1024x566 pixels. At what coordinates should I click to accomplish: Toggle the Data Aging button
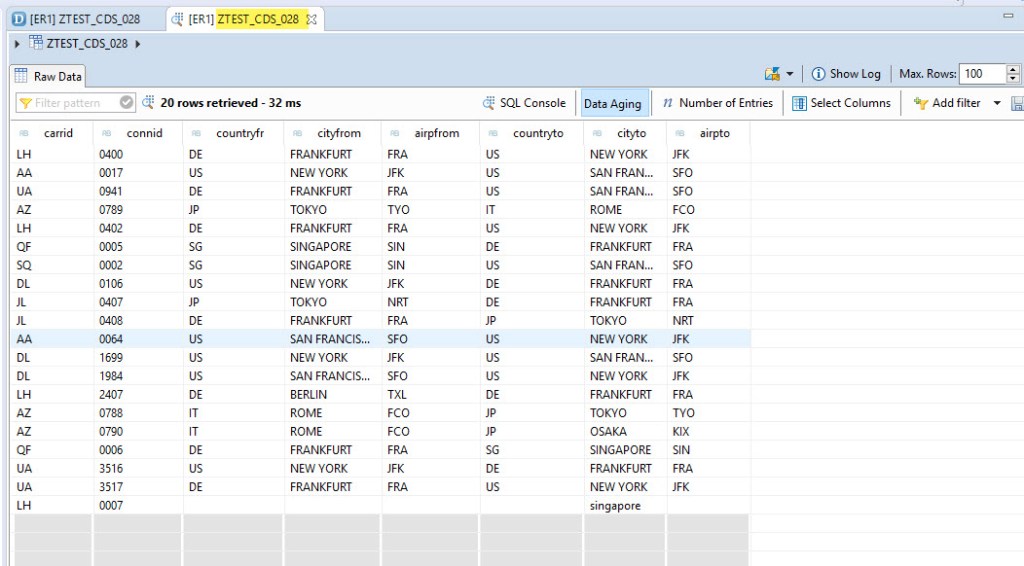(612, 103)
